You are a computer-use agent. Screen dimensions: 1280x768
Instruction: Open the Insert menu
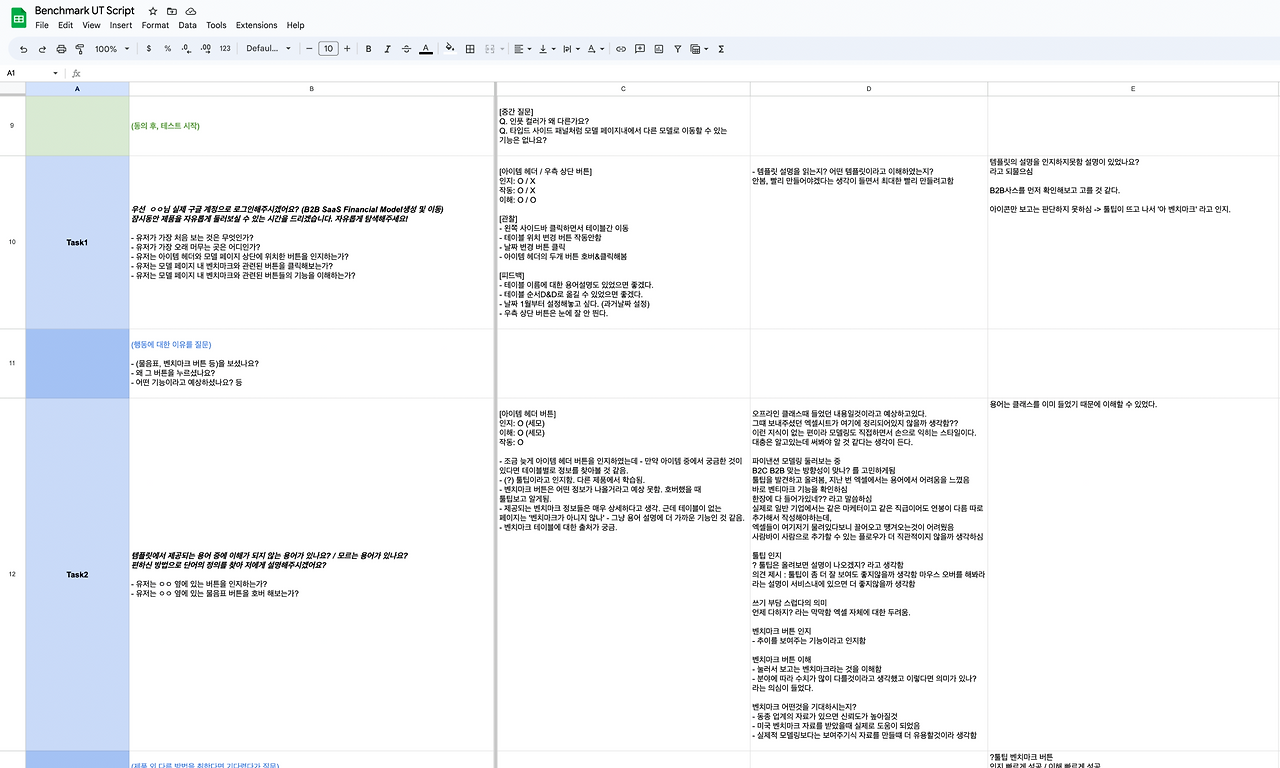coord(121,25)
